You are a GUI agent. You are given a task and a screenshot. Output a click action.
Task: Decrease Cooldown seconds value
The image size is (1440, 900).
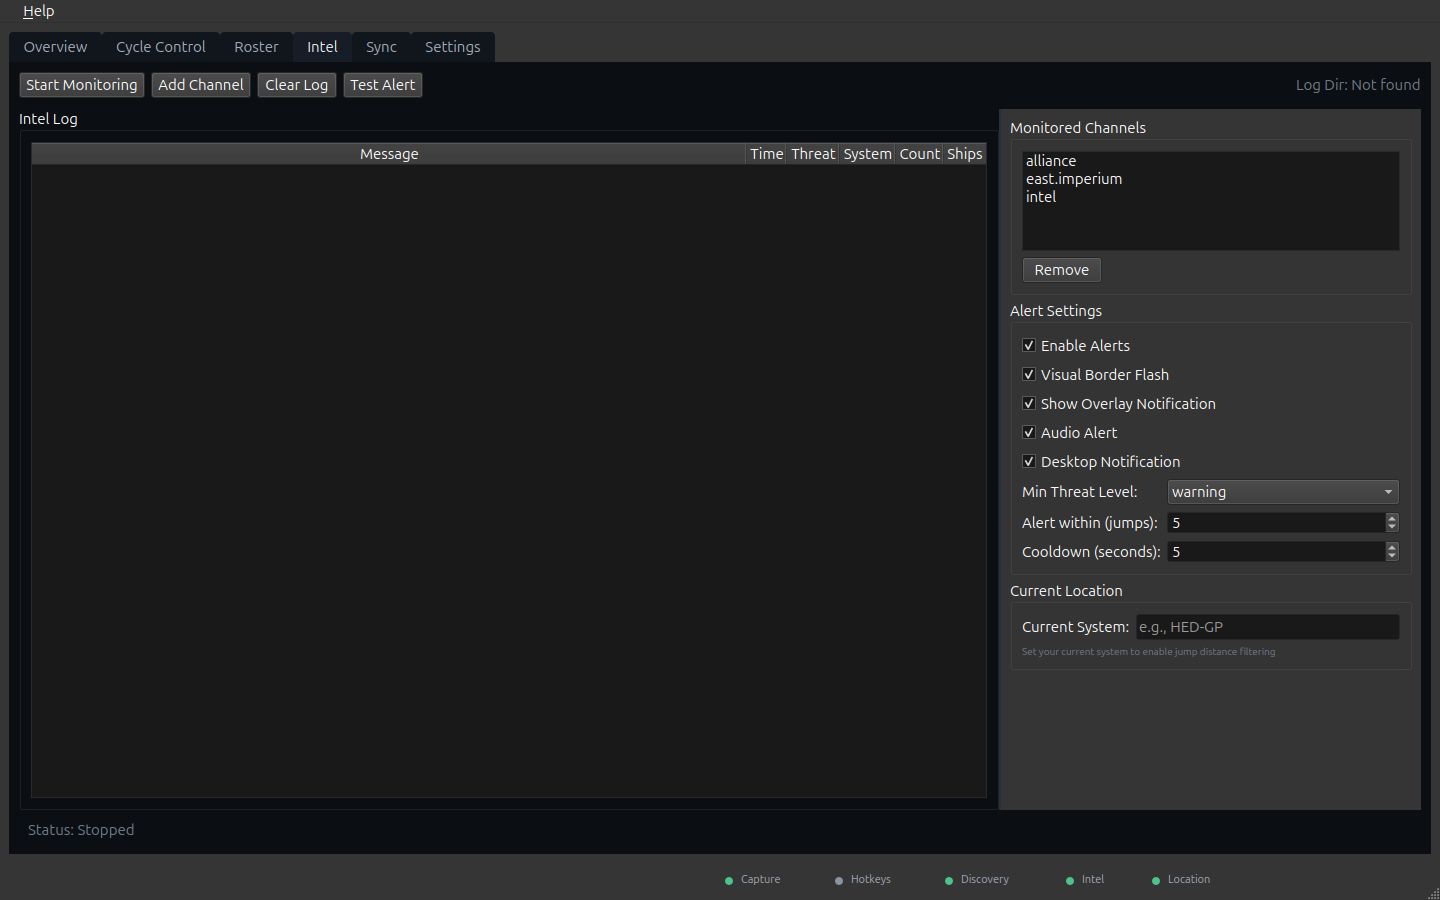[1392, 556]
